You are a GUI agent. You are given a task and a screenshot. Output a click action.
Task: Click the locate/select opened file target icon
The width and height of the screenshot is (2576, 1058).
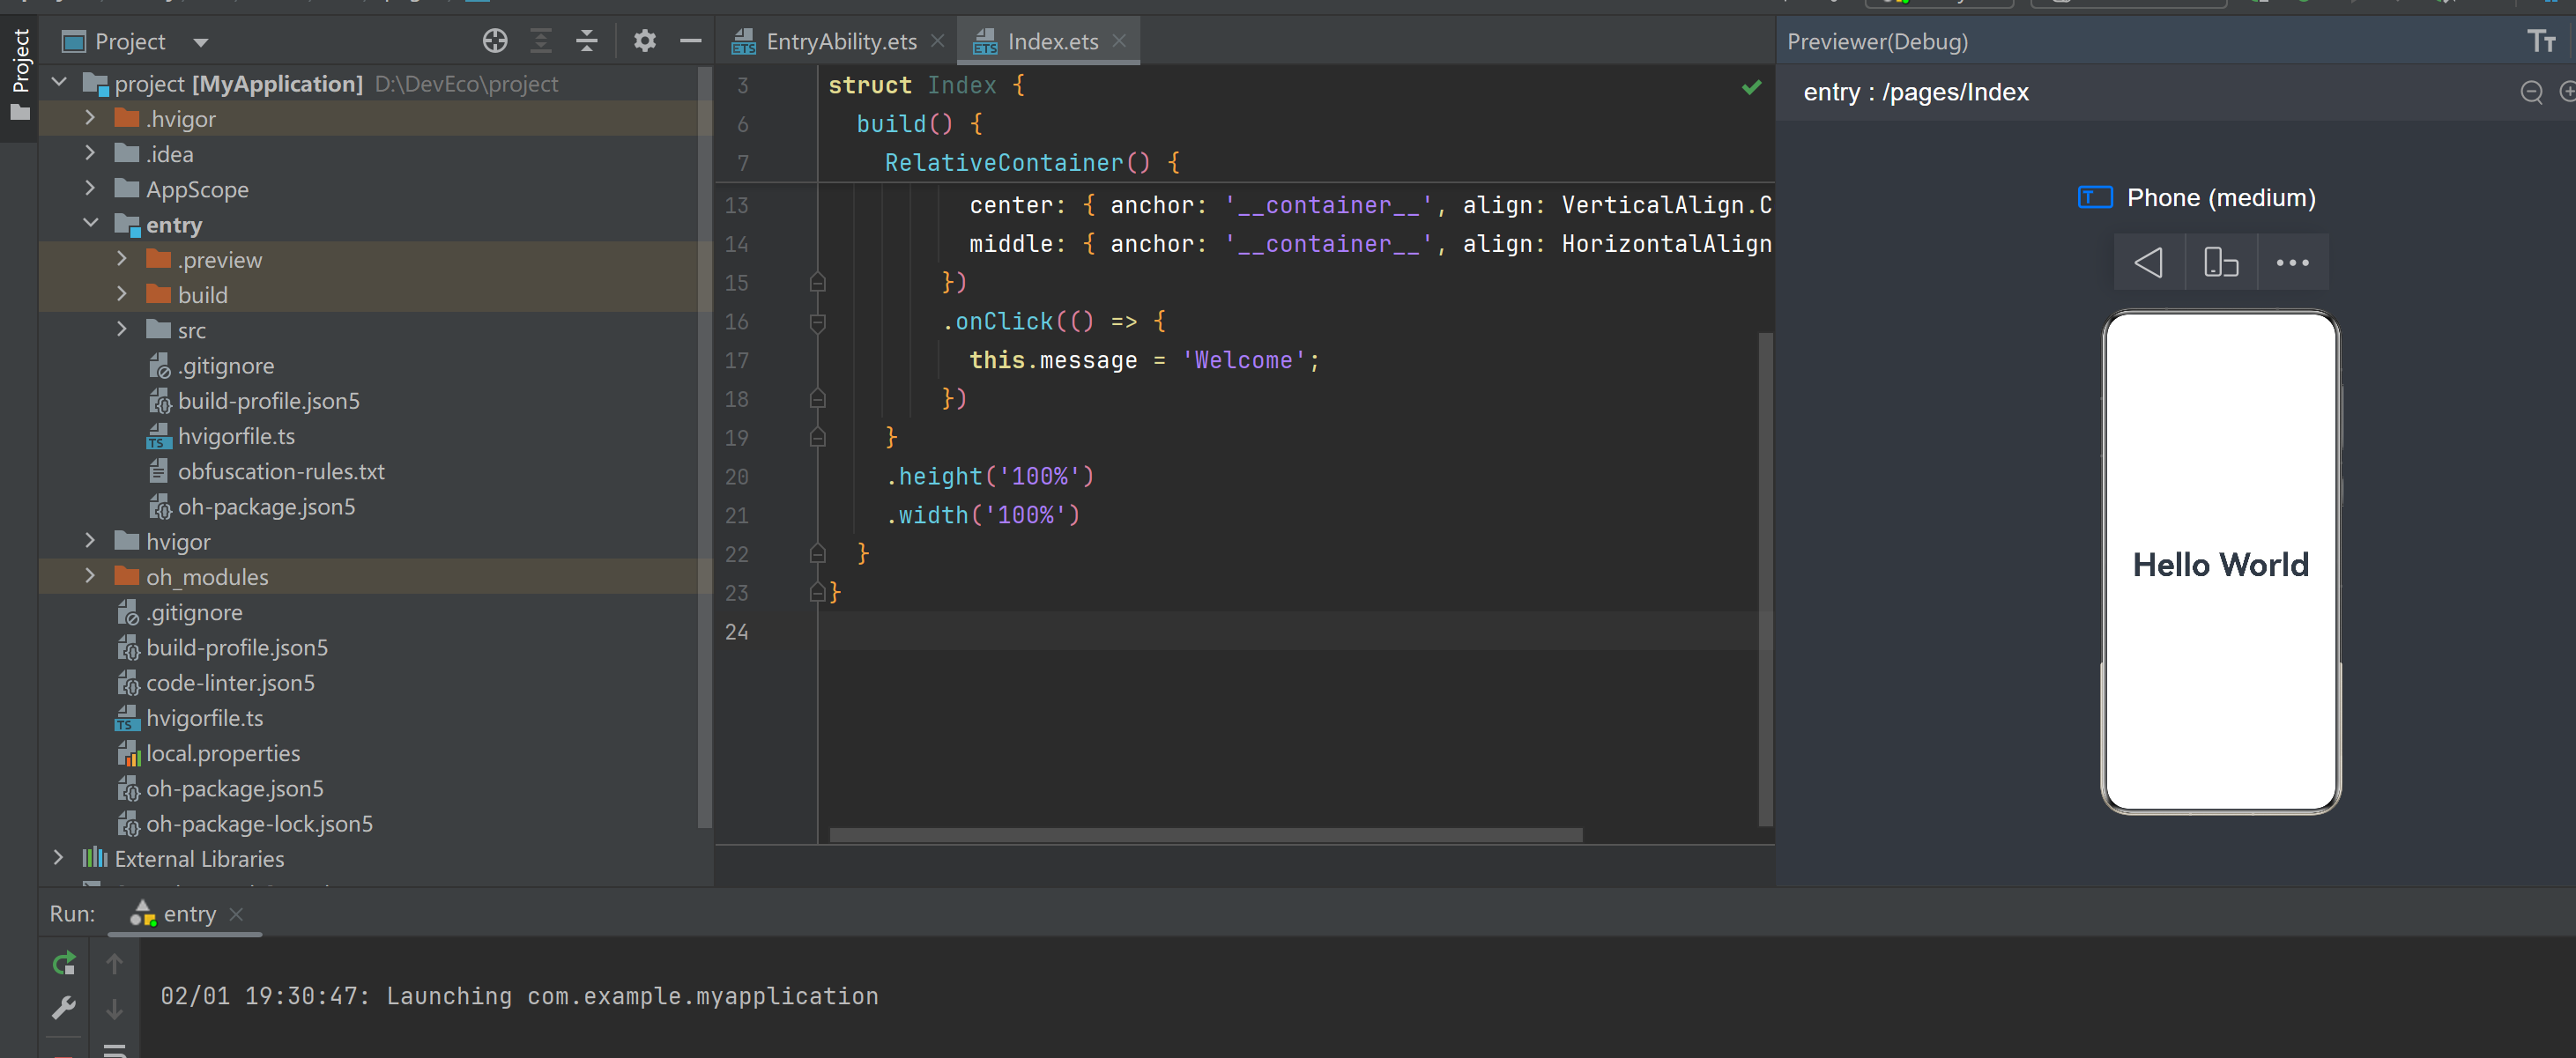[x=495, y=41]
